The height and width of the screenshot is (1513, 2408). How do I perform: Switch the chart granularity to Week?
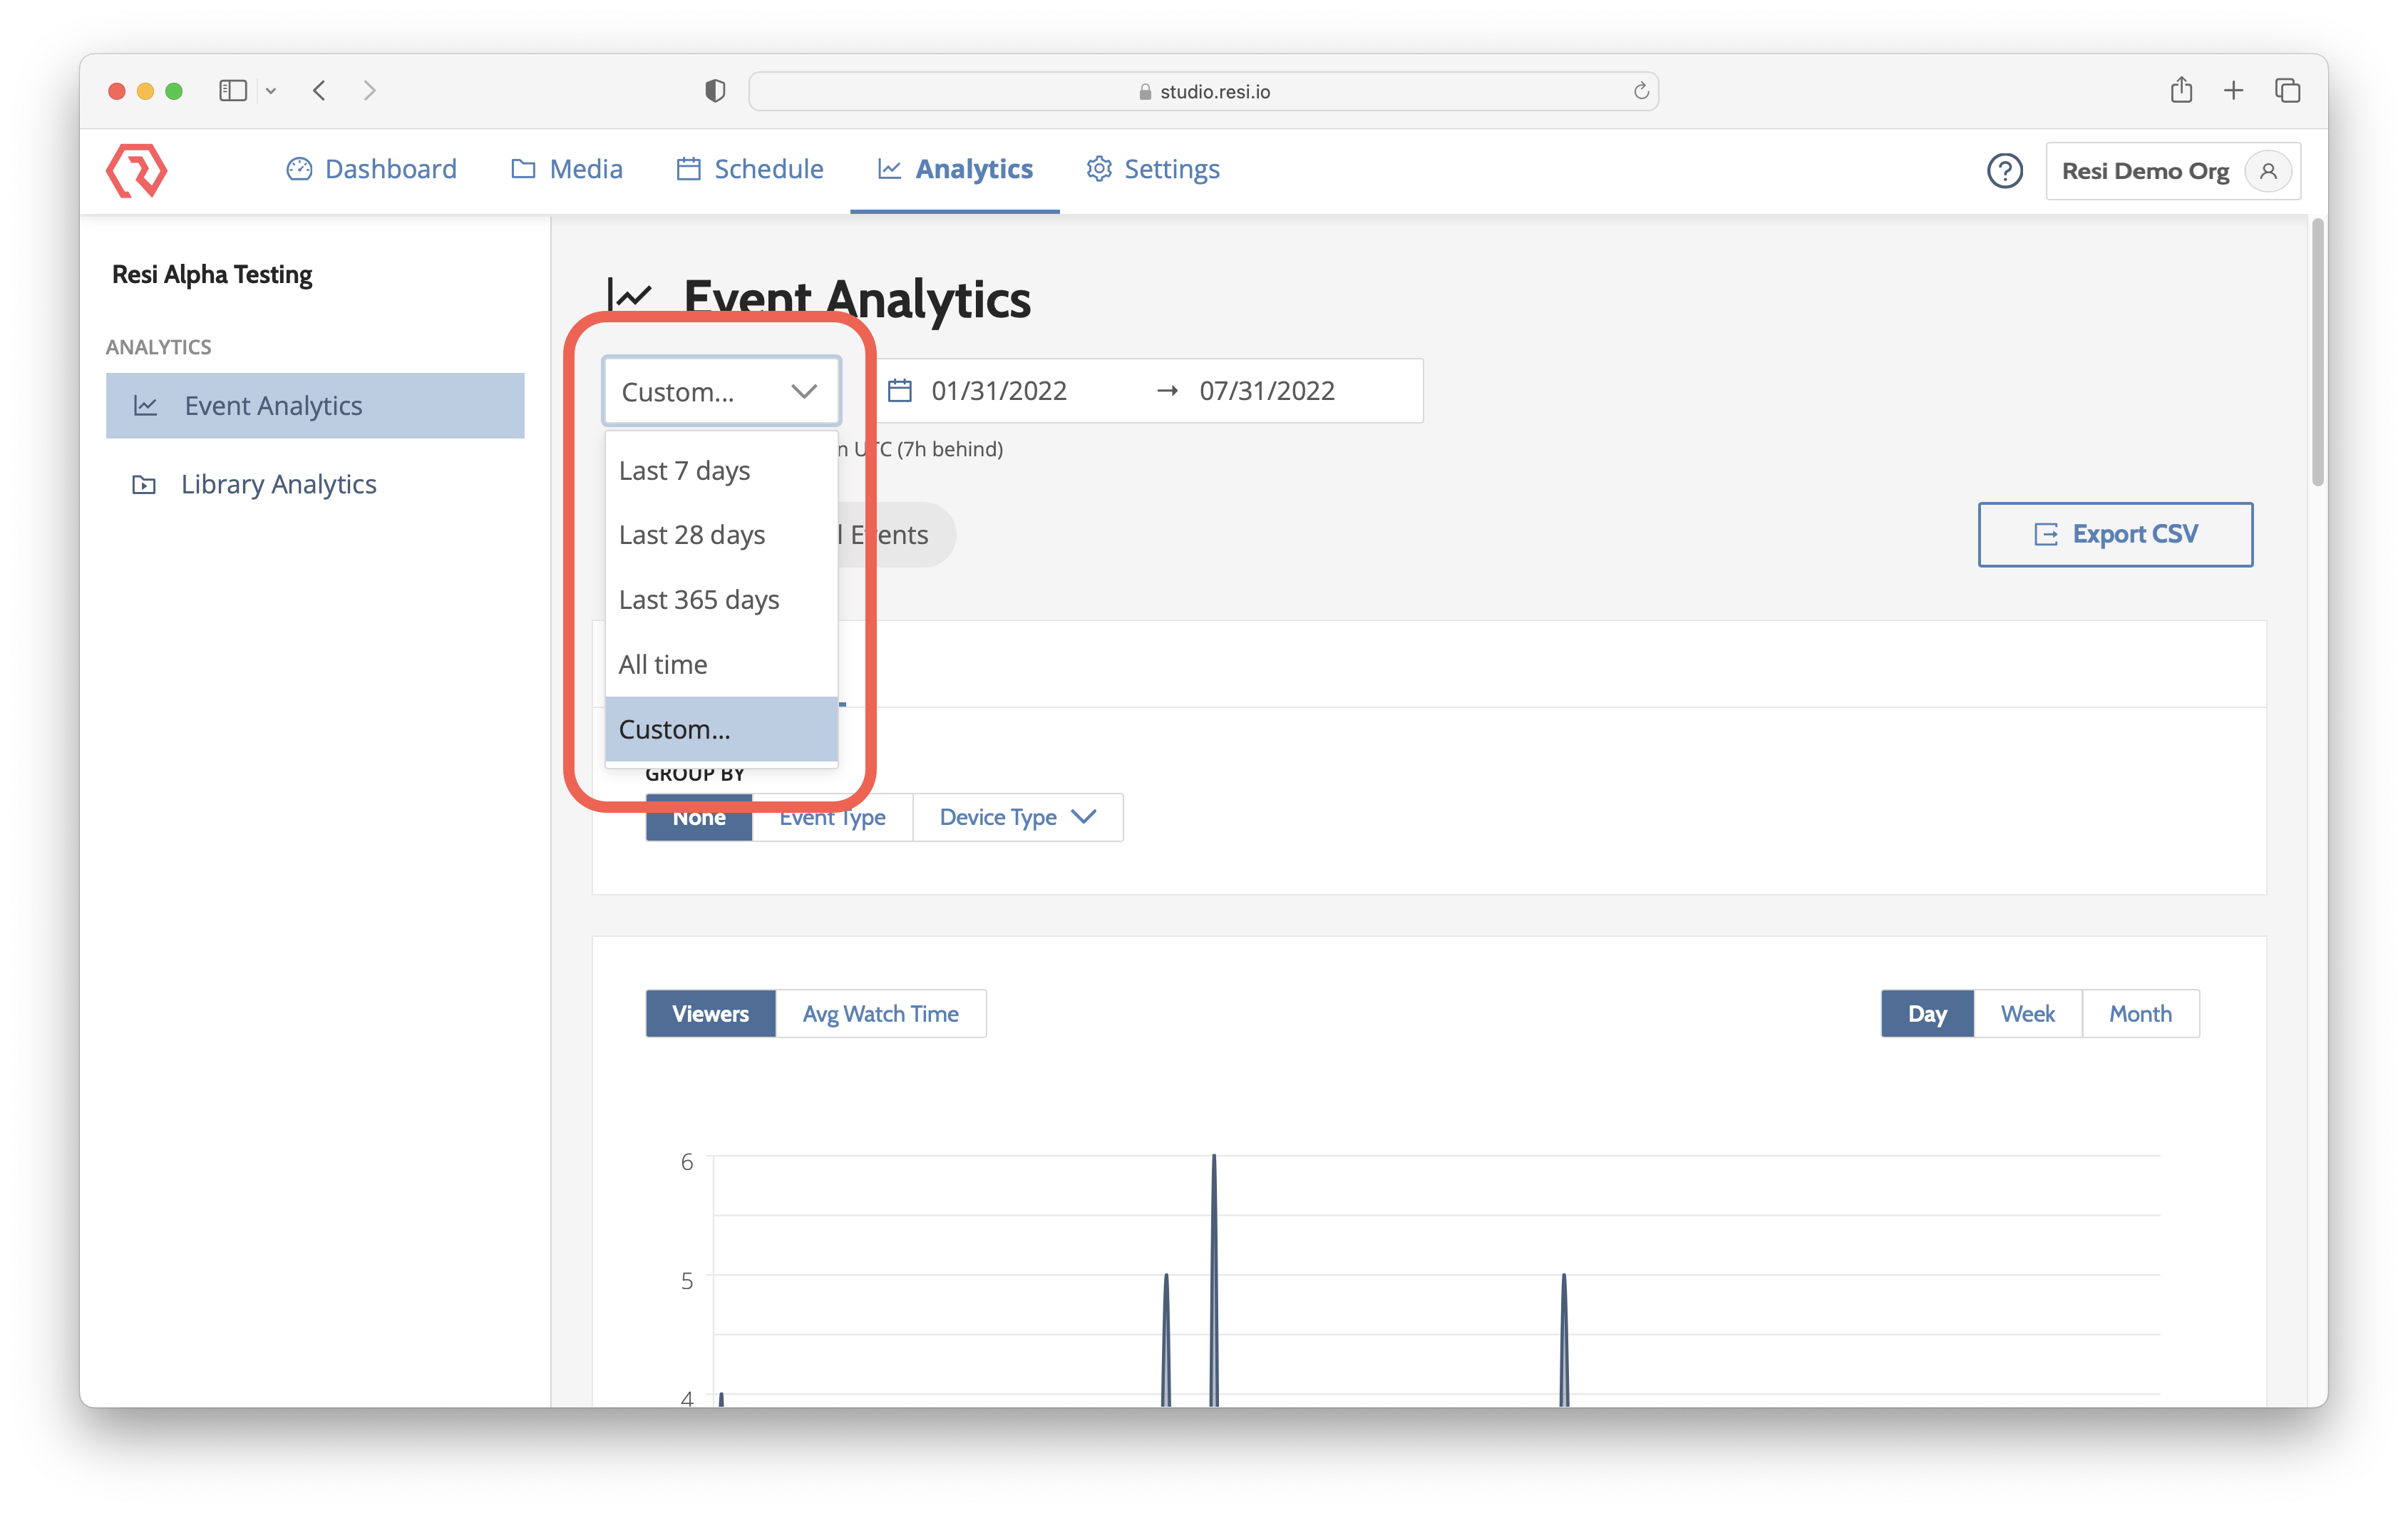pos(2027,1013)
